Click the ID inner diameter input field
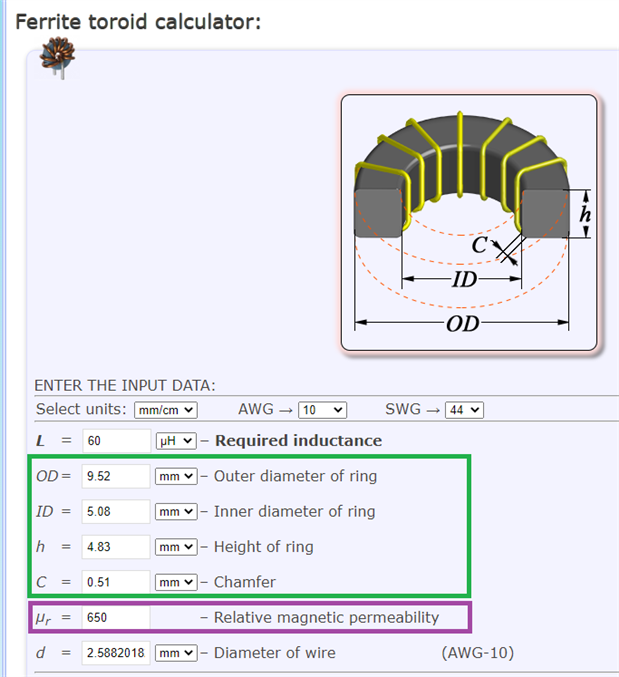This screenshot has height=677, width=619. [116, 512]
